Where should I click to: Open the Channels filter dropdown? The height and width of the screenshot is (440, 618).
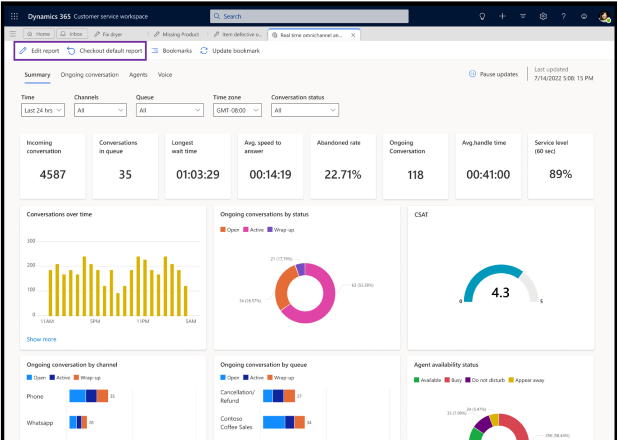100,110
